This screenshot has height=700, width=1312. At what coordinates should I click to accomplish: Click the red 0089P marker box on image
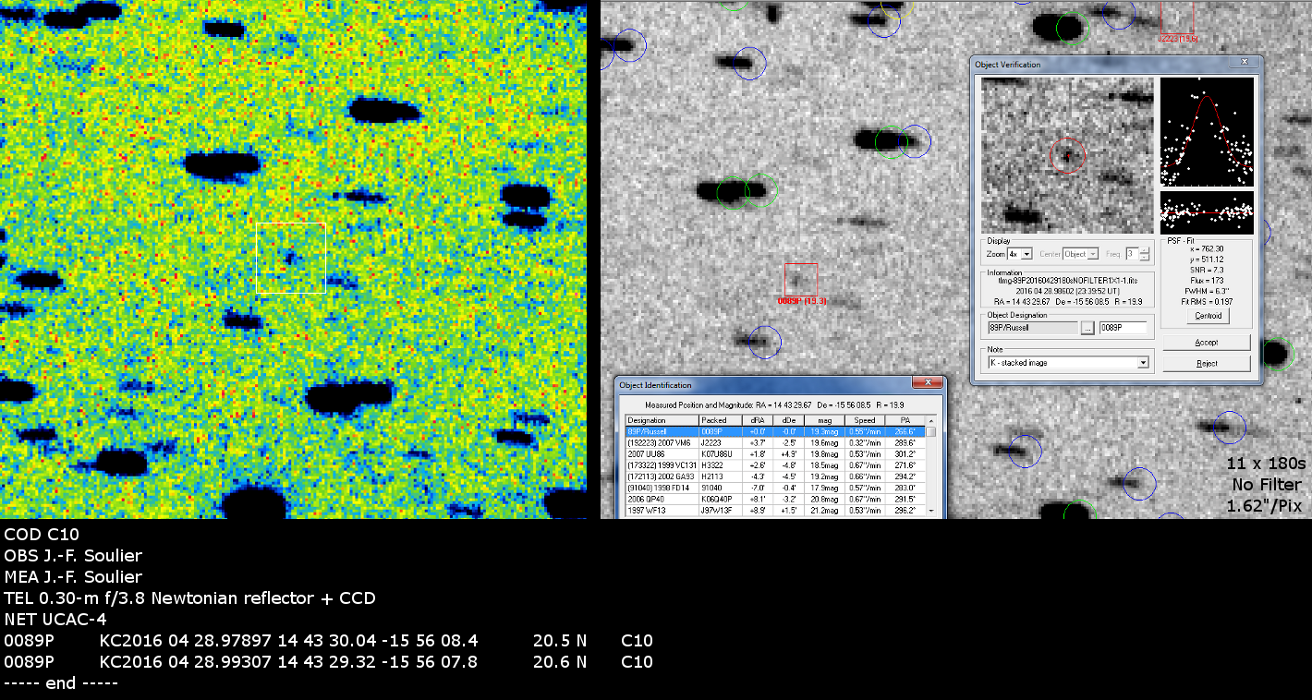point(800,279)
